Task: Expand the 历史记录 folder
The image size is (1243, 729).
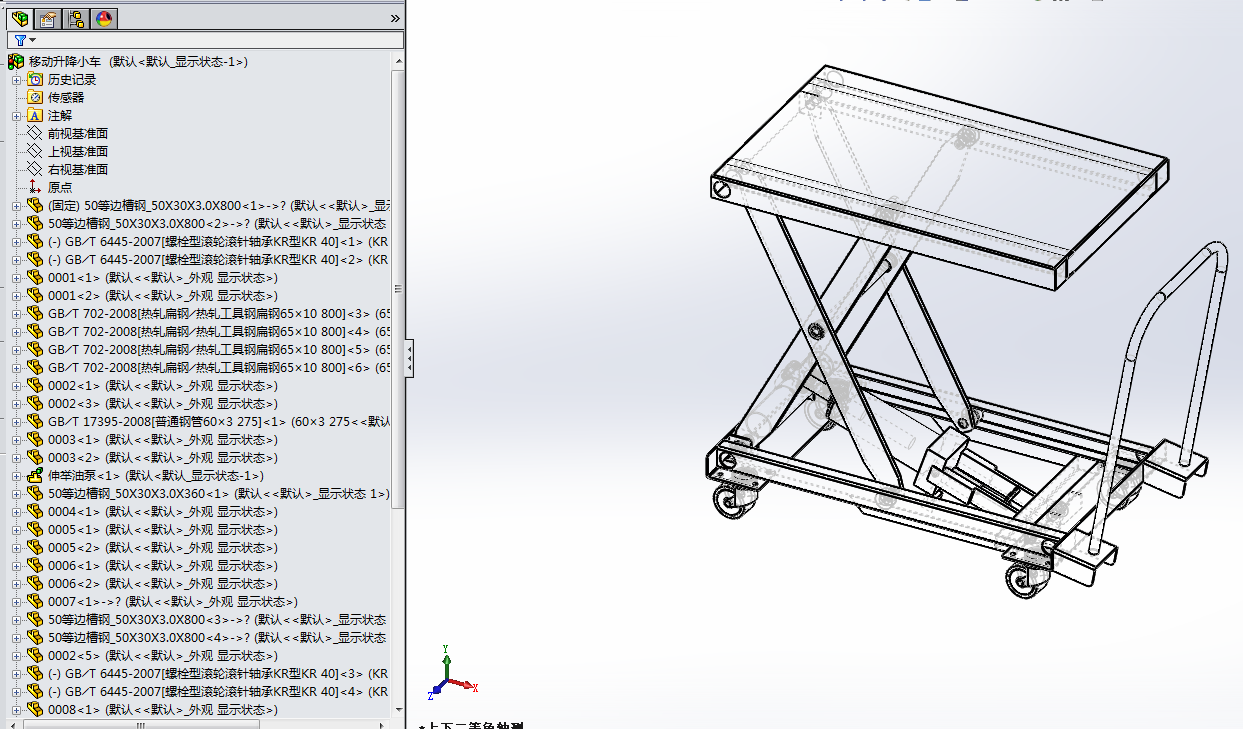Action: pyautogui.click(x=16, y=80)
